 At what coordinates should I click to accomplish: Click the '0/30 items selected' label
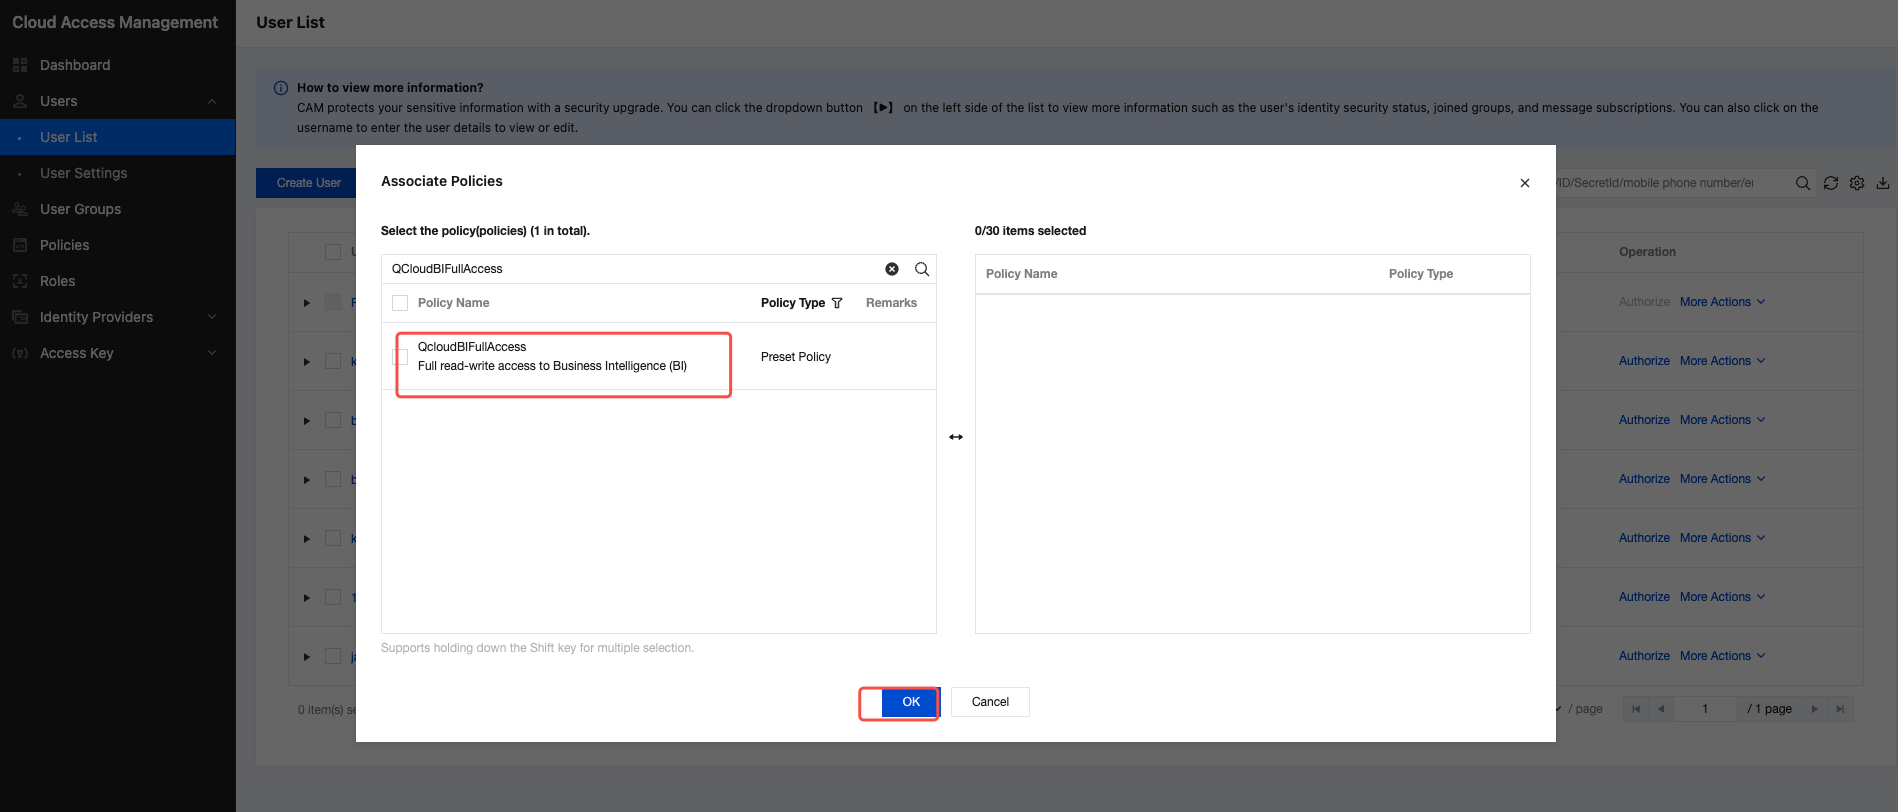click(1030, 231)
